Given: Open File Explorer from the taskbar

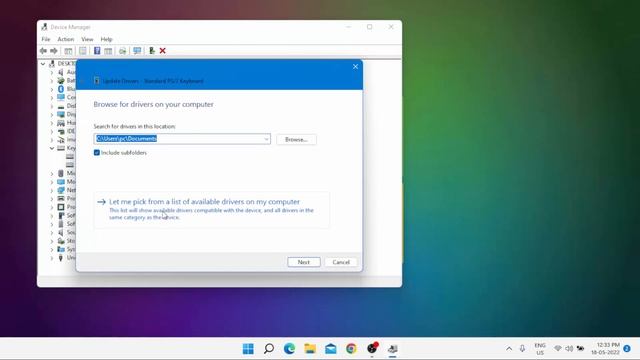Looking at the screenshot, I should [310, 349].
